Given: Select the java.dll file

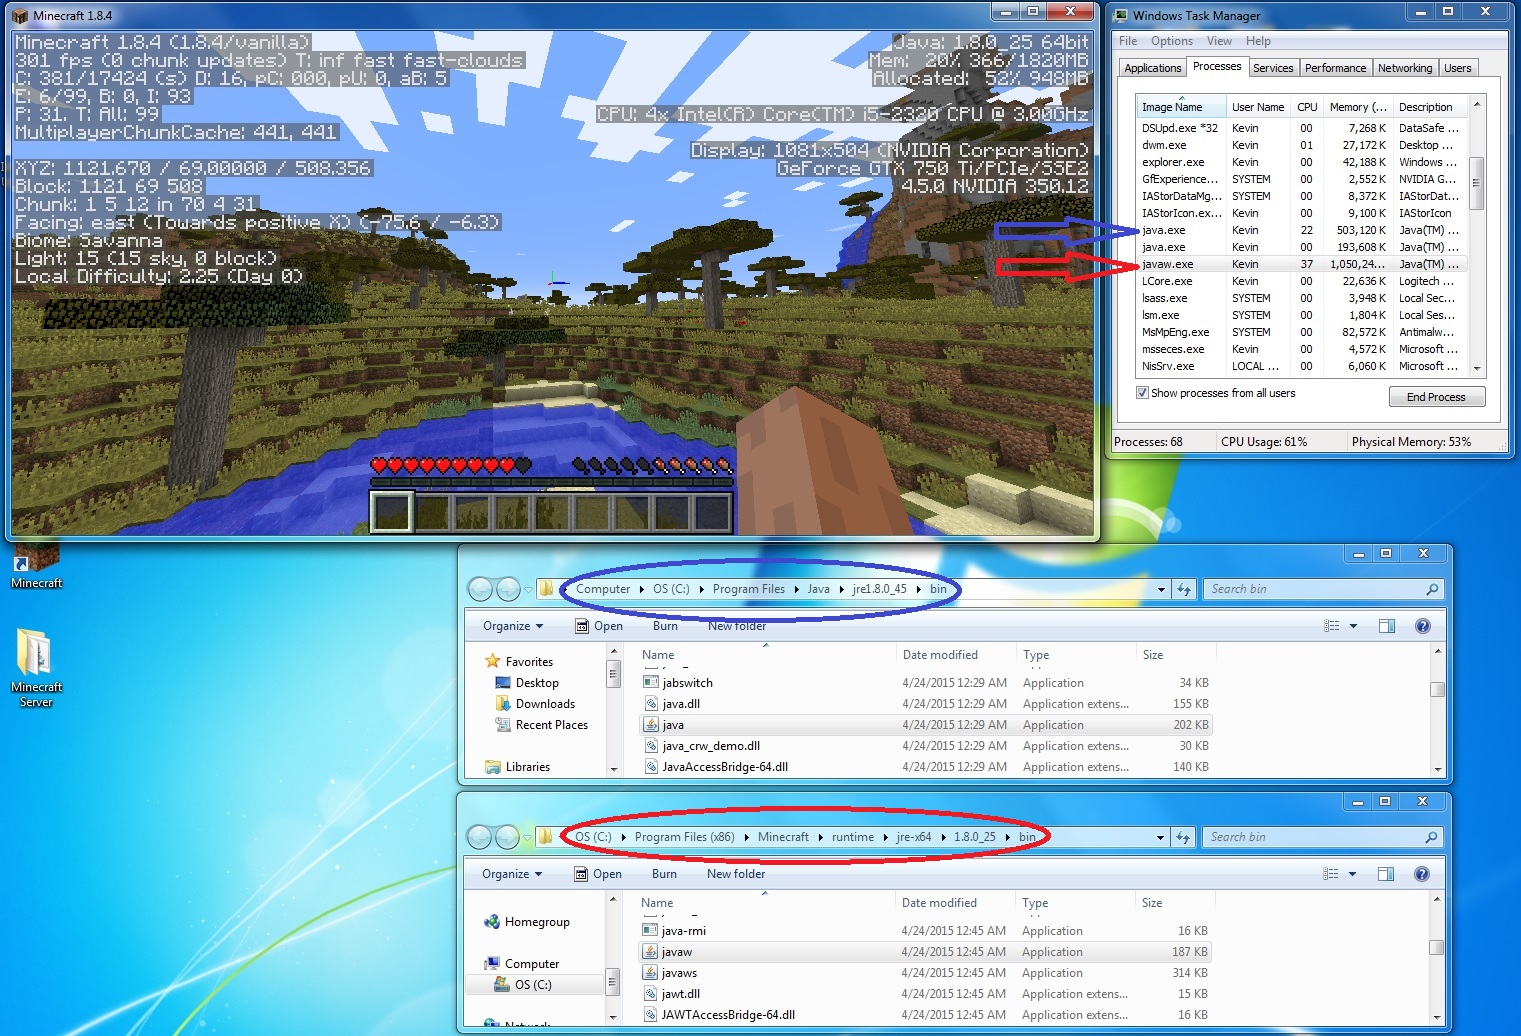Looking at the screenshot, I should coord(926,704).
